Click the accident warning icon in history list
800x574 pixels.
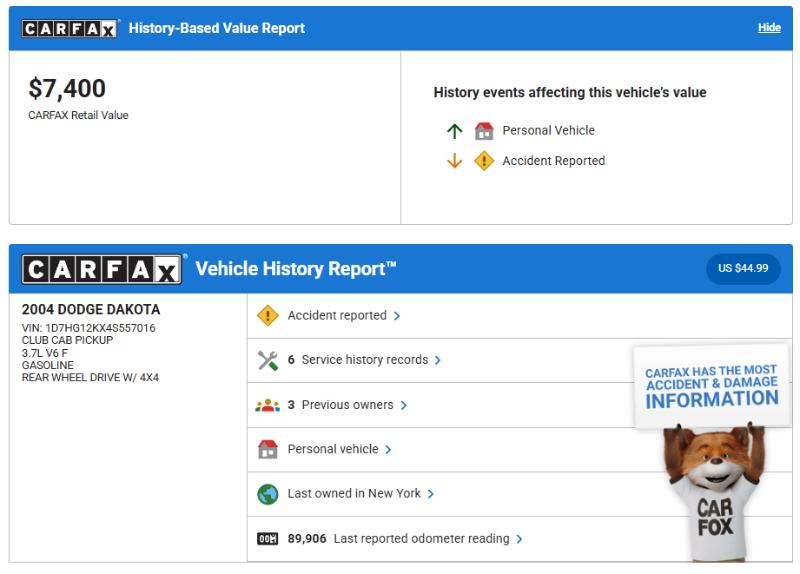pos(267,316)
